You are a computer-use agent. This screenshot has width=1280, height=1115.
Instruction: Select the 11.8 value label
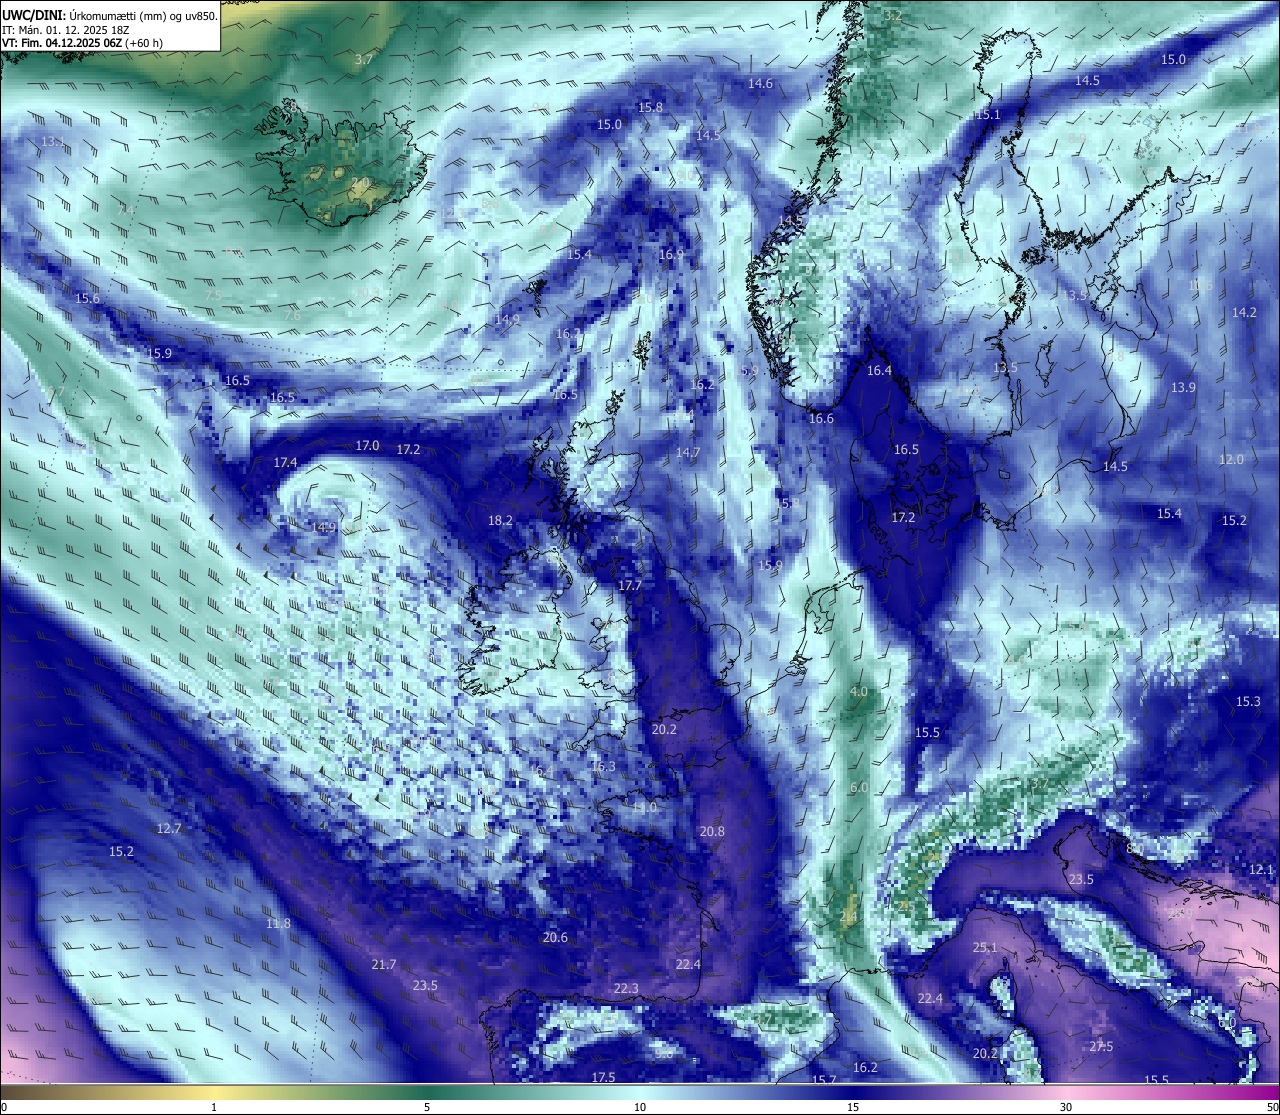click(278, 923)
